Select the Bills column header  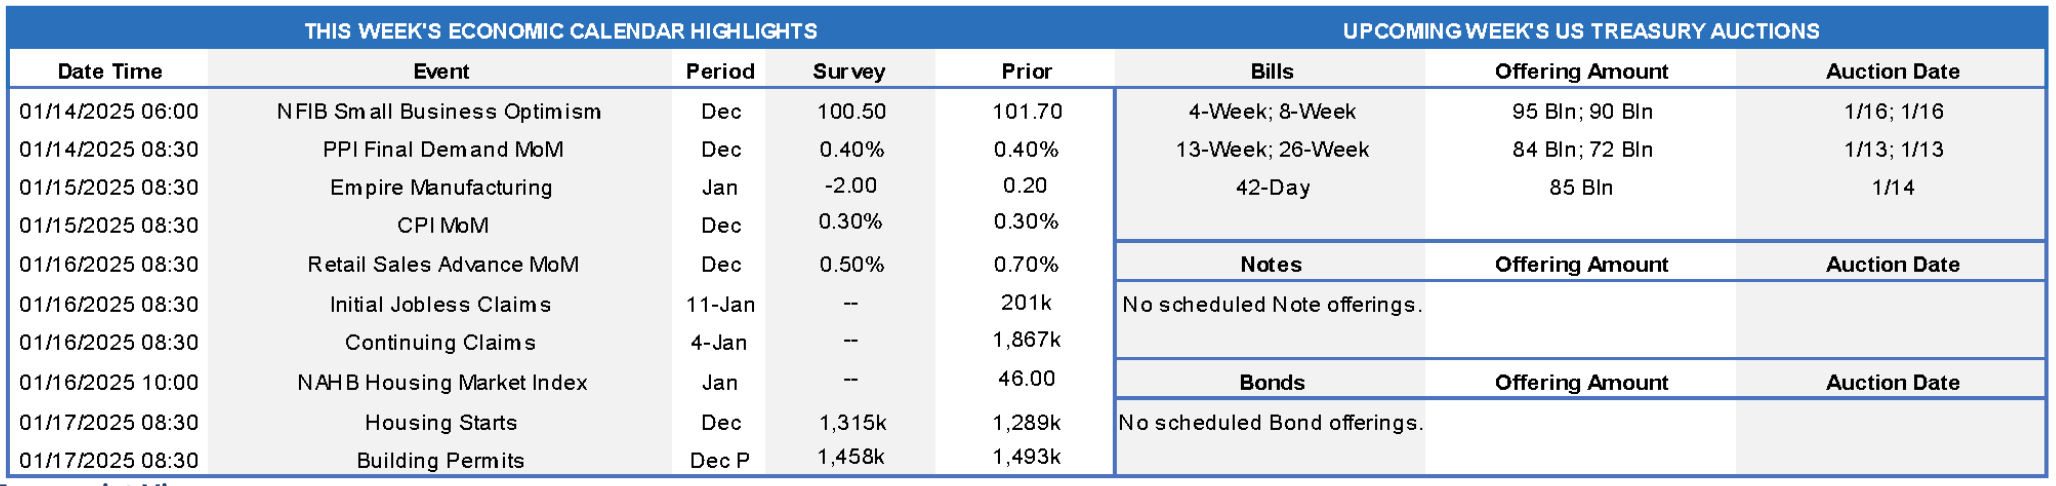(x=1271, y=71)
